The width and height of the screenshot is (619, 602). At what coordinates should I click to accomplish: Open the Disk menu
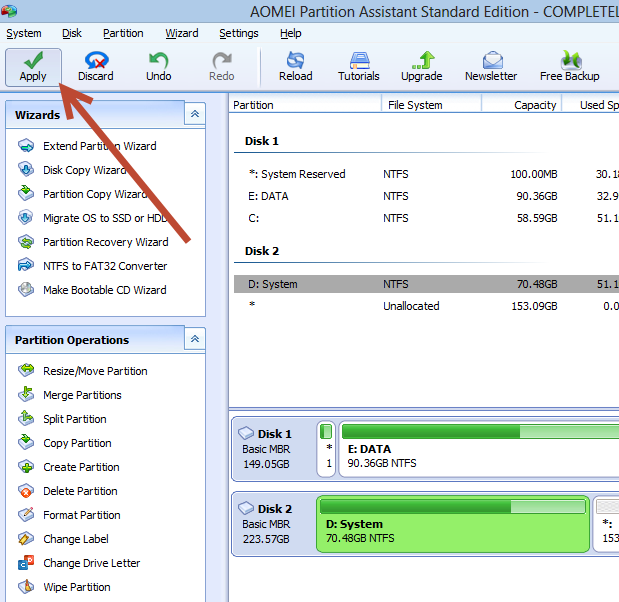point(72,33)
